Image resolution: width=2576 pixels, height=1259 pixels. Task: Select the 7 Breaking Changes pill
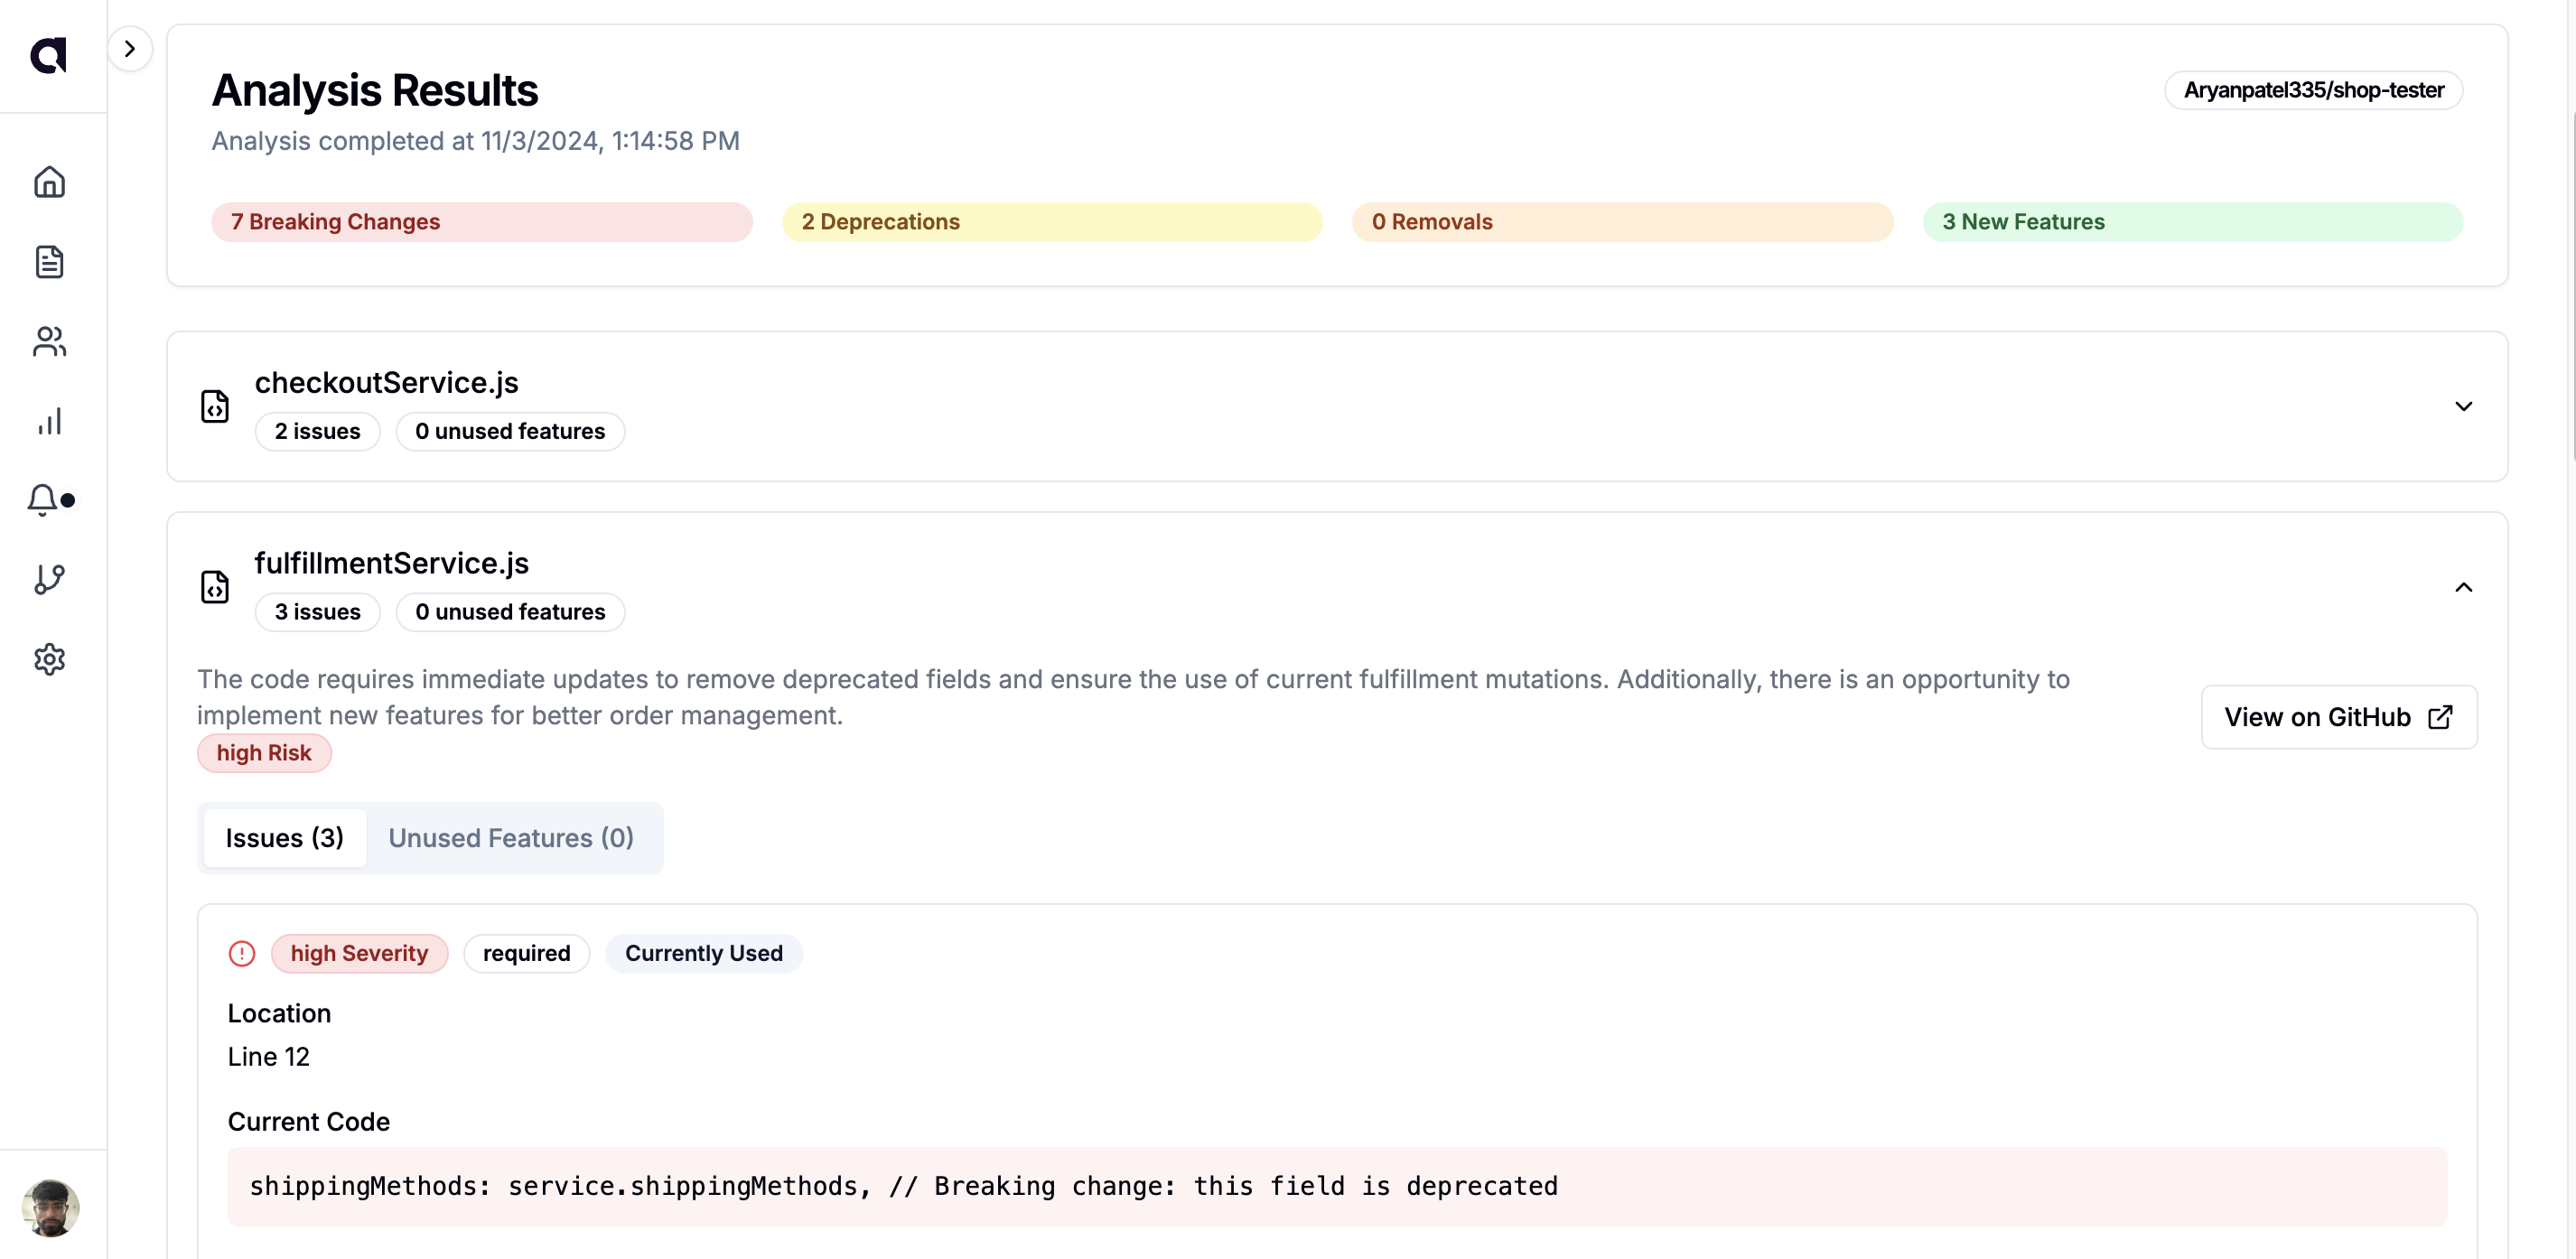point(481,222)
